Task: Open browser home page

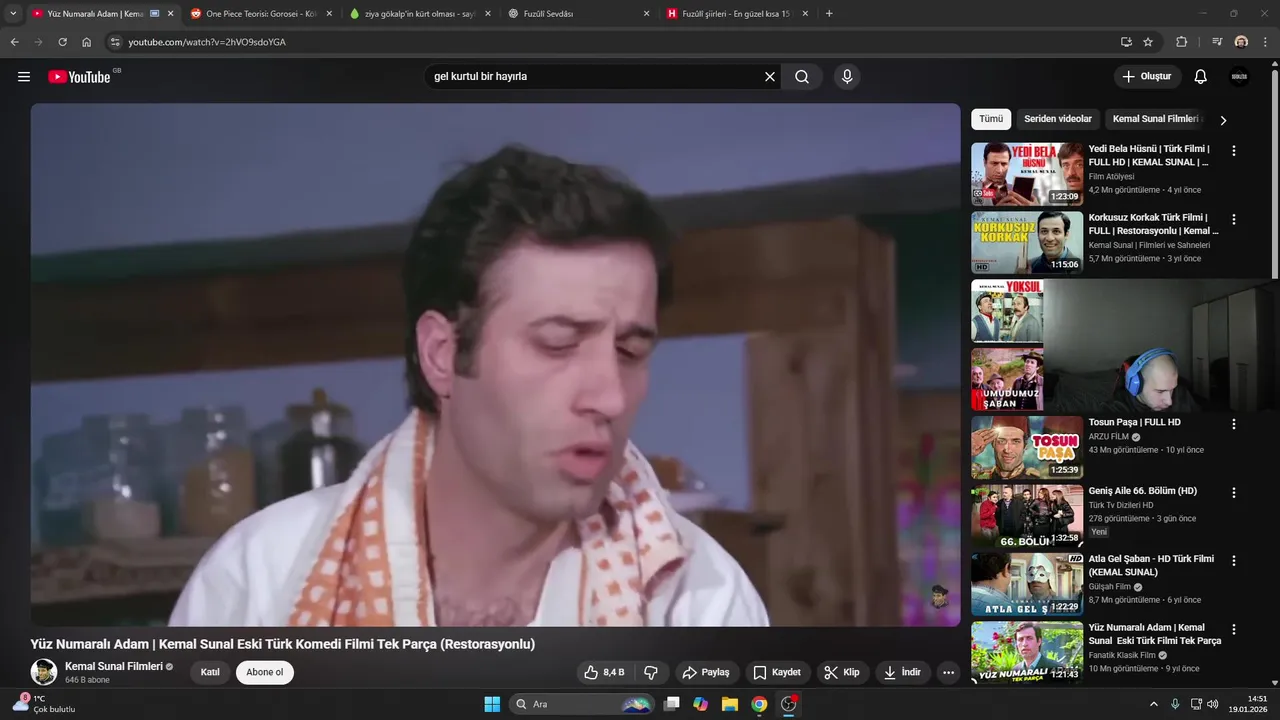Action: click(87, 42)
